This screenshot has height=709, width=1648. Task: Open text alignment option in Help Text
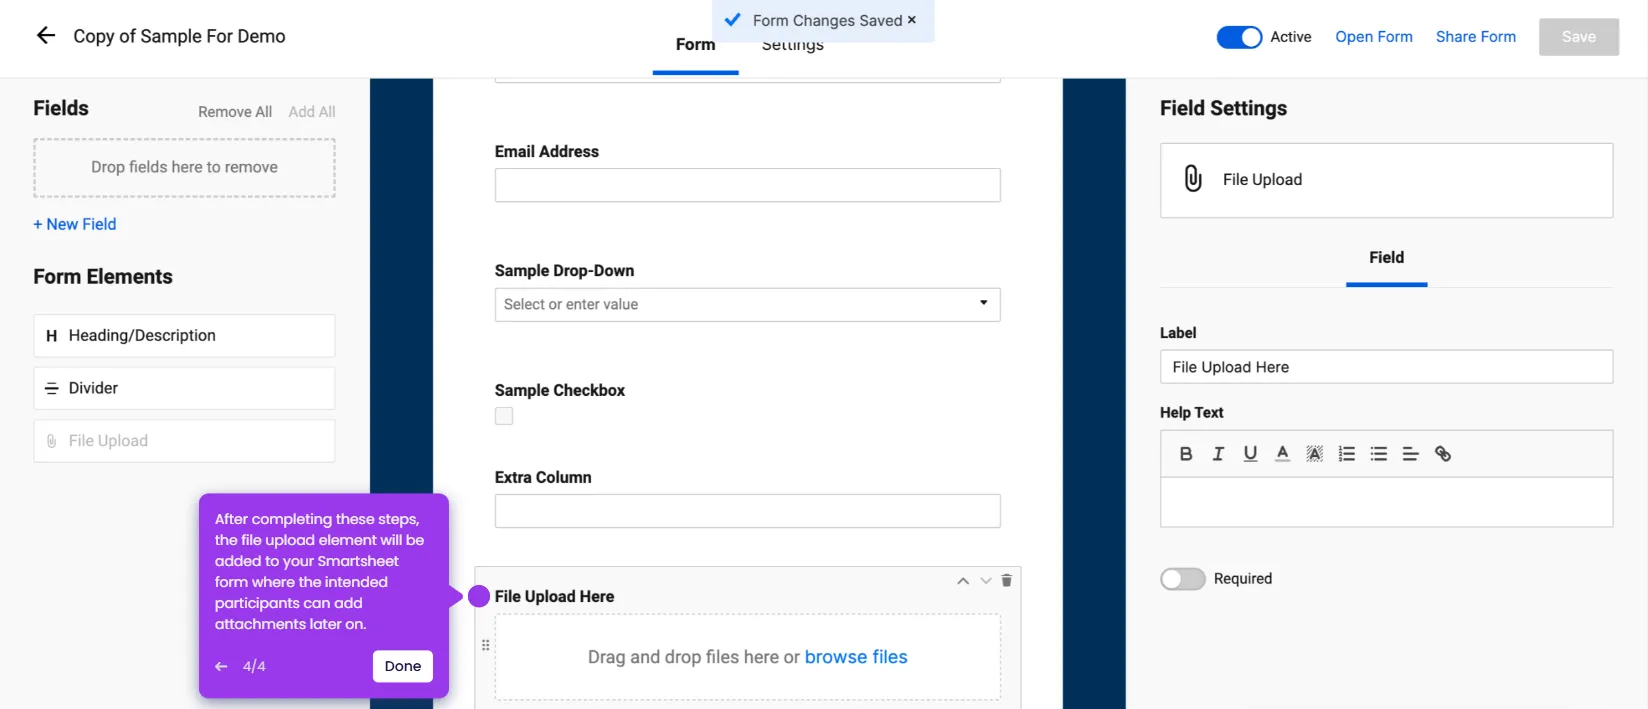coord(1410,454)
